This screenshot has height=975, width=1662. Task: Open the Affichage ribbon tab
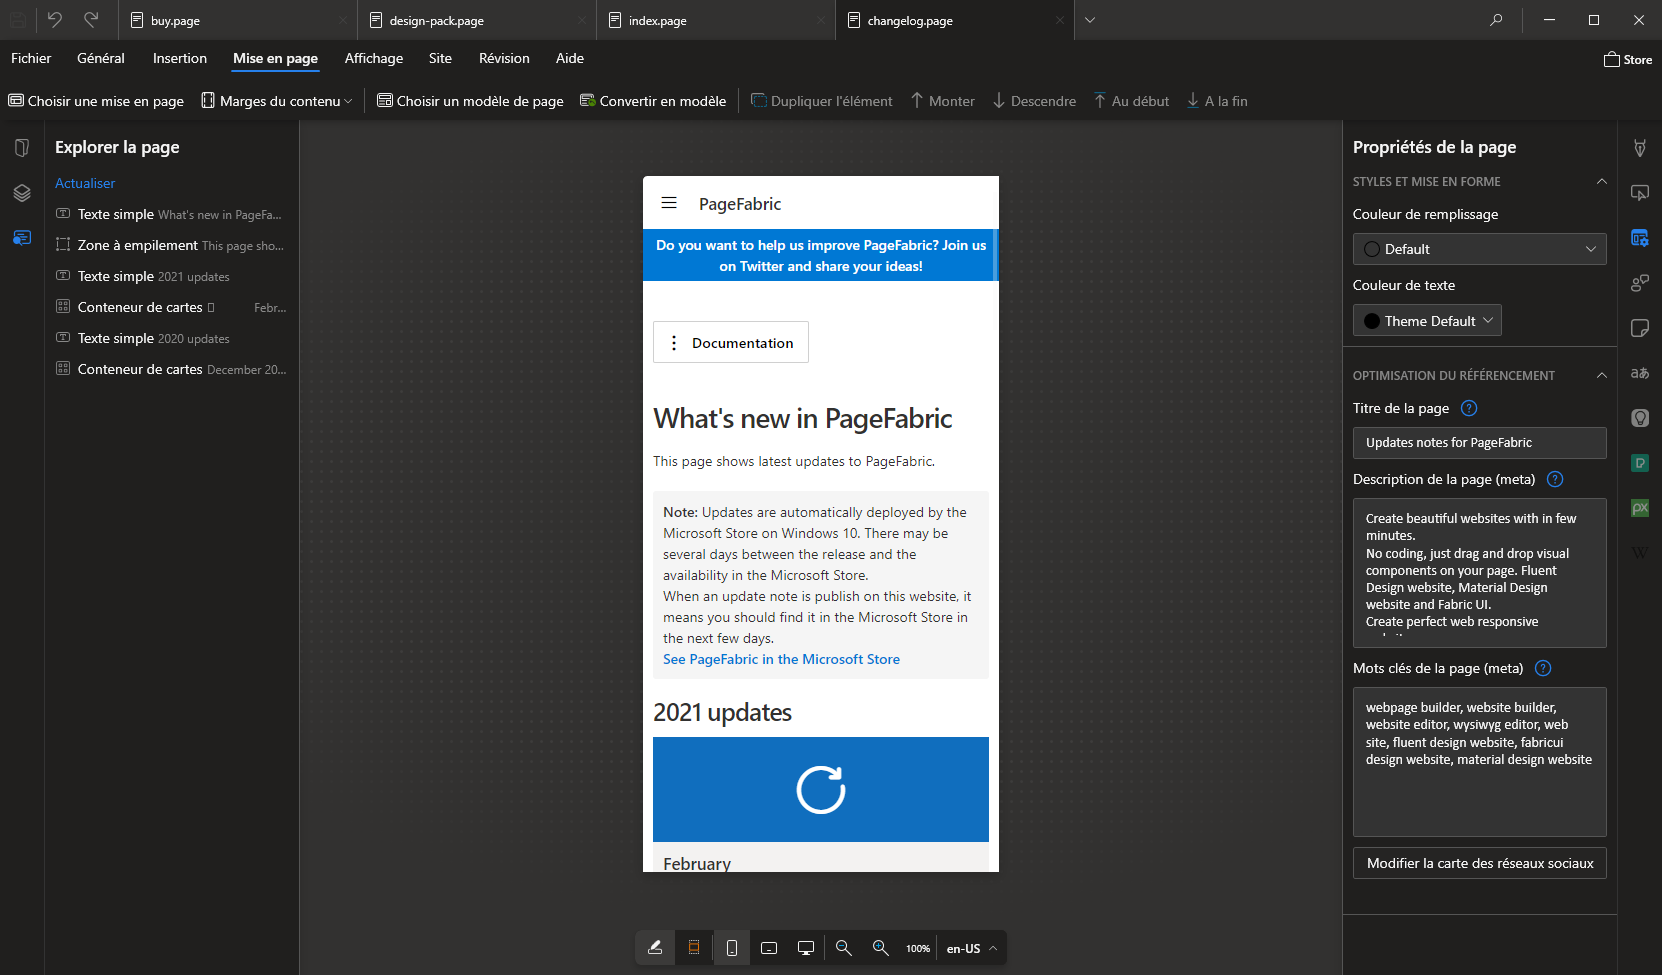coord(374,59)
